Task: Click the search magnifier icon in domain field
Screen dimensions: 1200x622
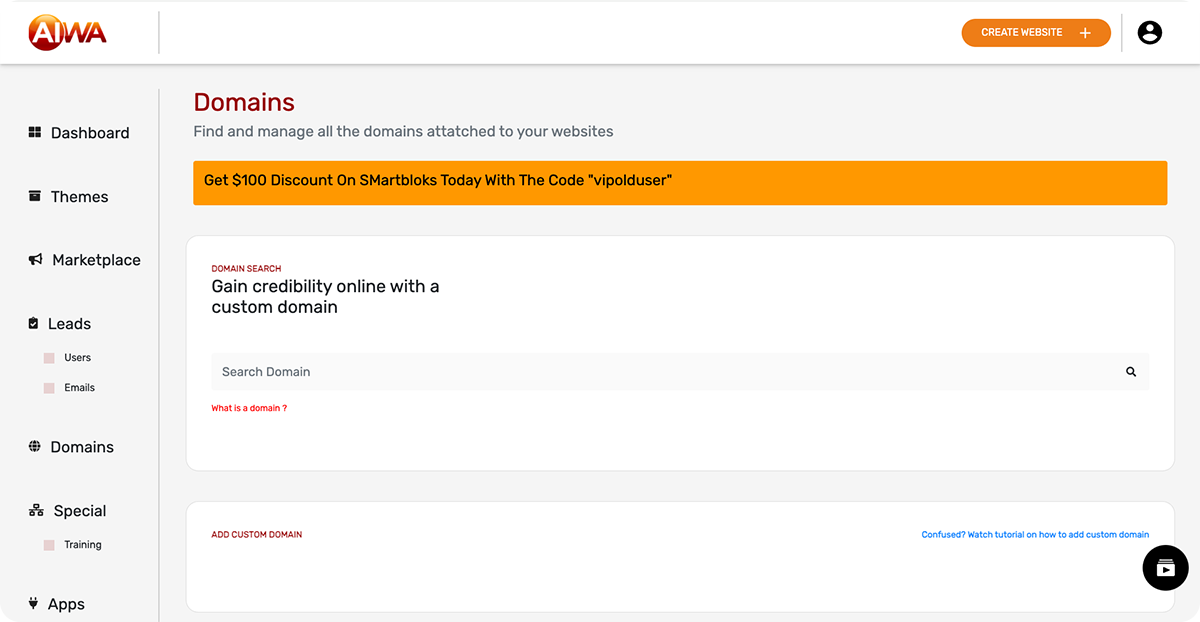Action: click(1131, 372)
